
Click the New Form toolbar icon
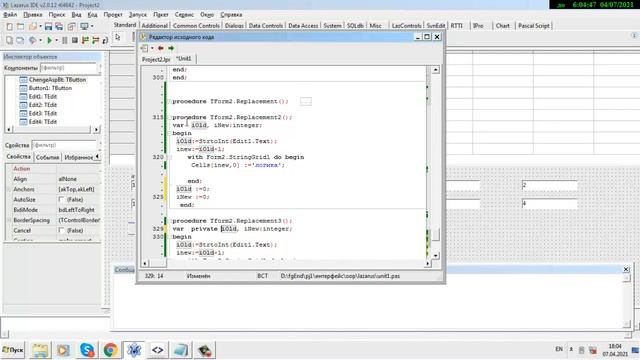tap(20, 27)
